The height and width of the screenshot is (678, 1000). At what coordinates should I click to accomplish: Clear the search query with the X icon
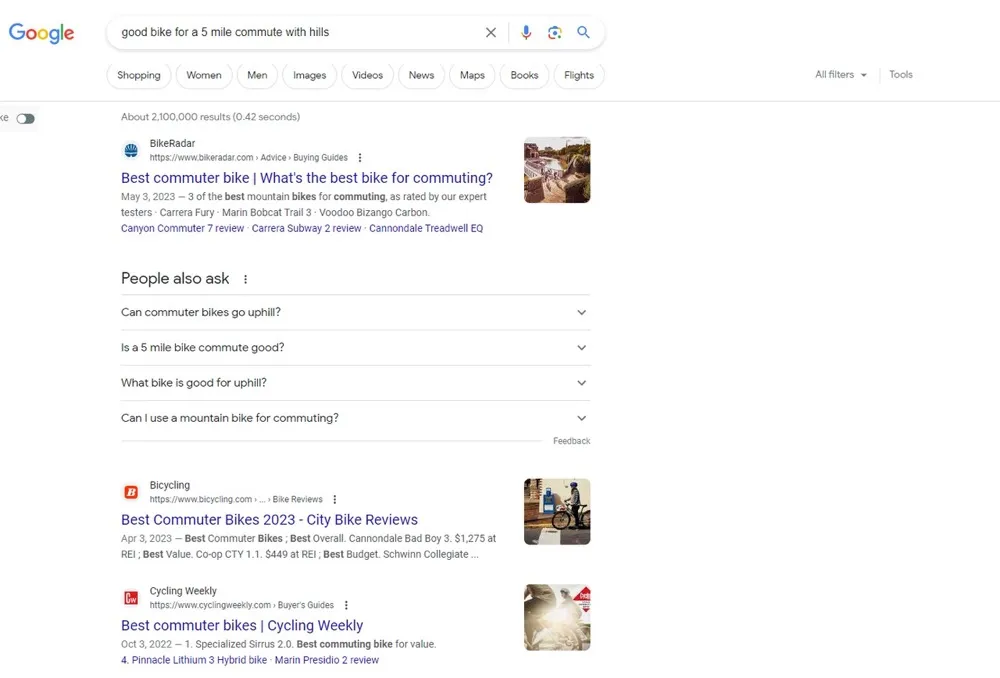[490, 33]
